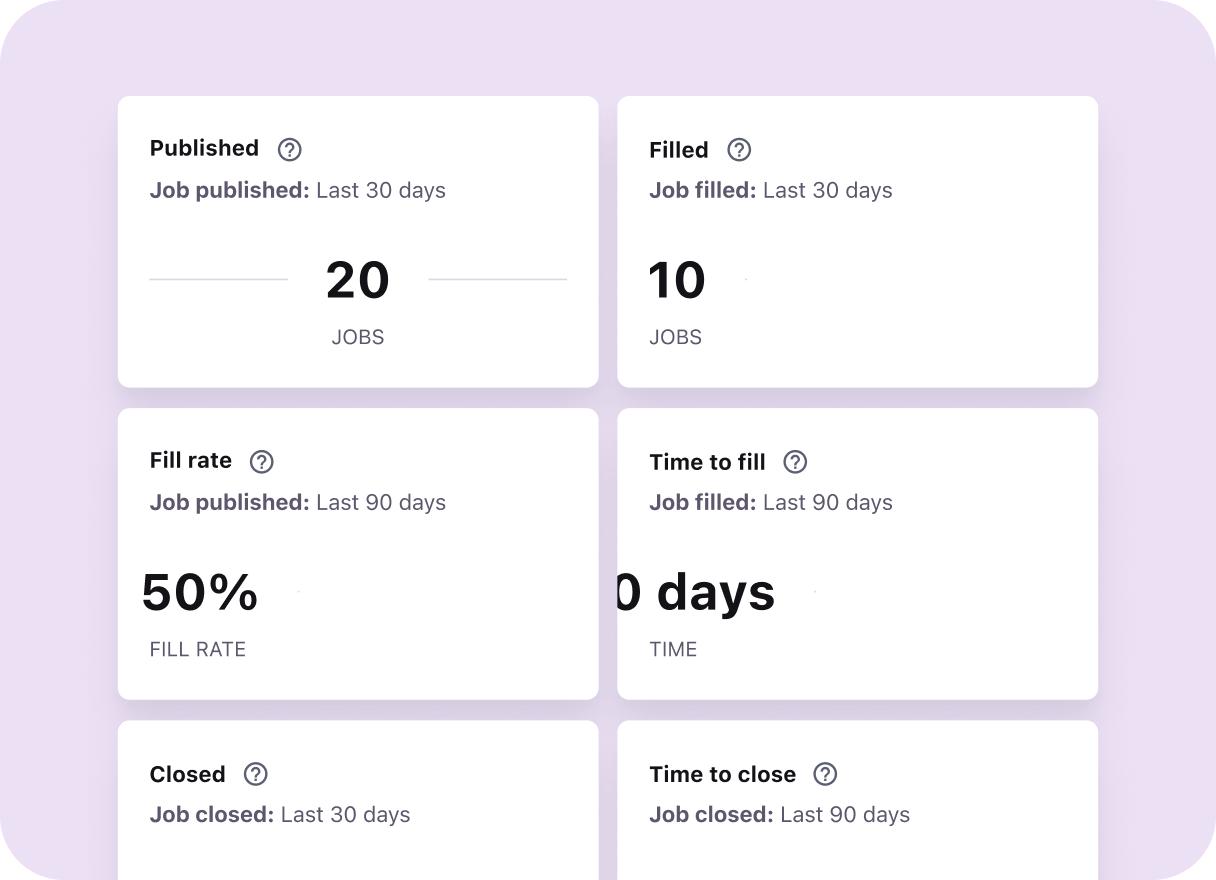The height and width of the screenshot is (880, 1216).
Task: Click the JOBS label under the Published count
Action: pyautogui.click(x=357, y=337)
